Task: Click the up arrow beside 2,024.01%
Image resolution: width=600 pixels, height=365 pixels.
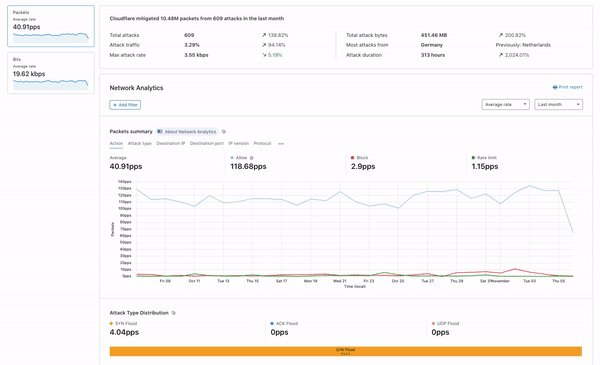Action: click(x=501, y=55)
